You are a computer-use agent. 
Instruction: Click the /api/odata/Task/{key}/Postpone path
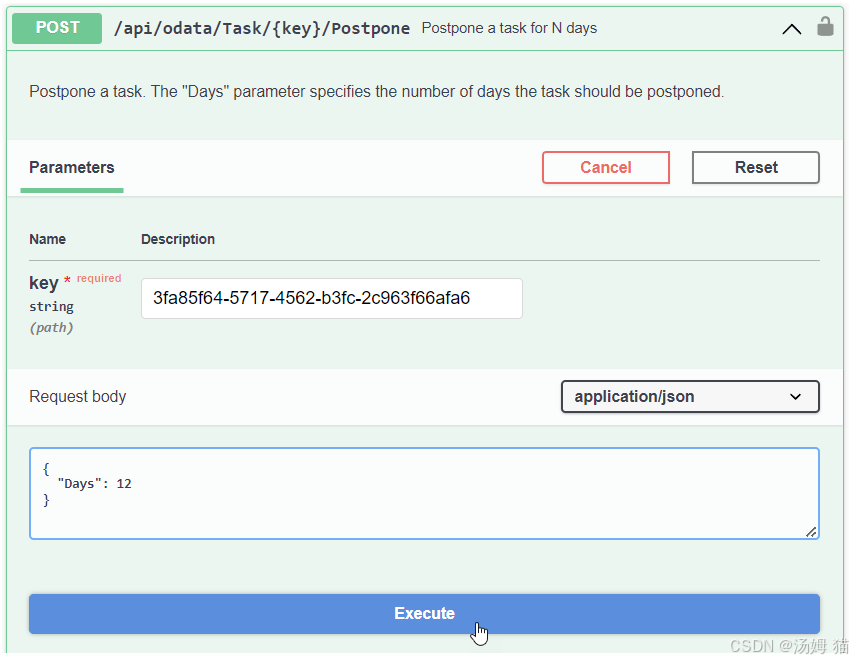point(262,28)
